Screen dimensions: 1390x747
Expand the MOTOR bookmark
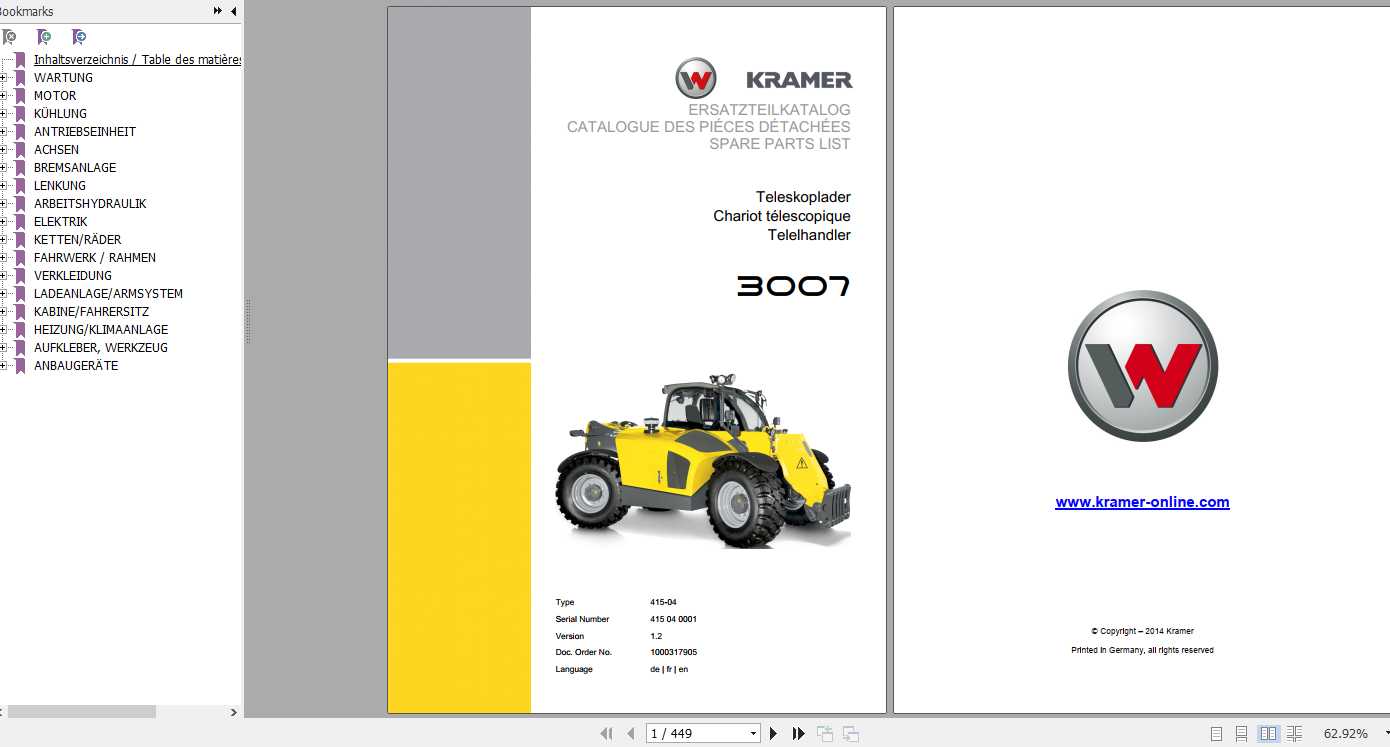pyautogui.click(x=4, y=95)
